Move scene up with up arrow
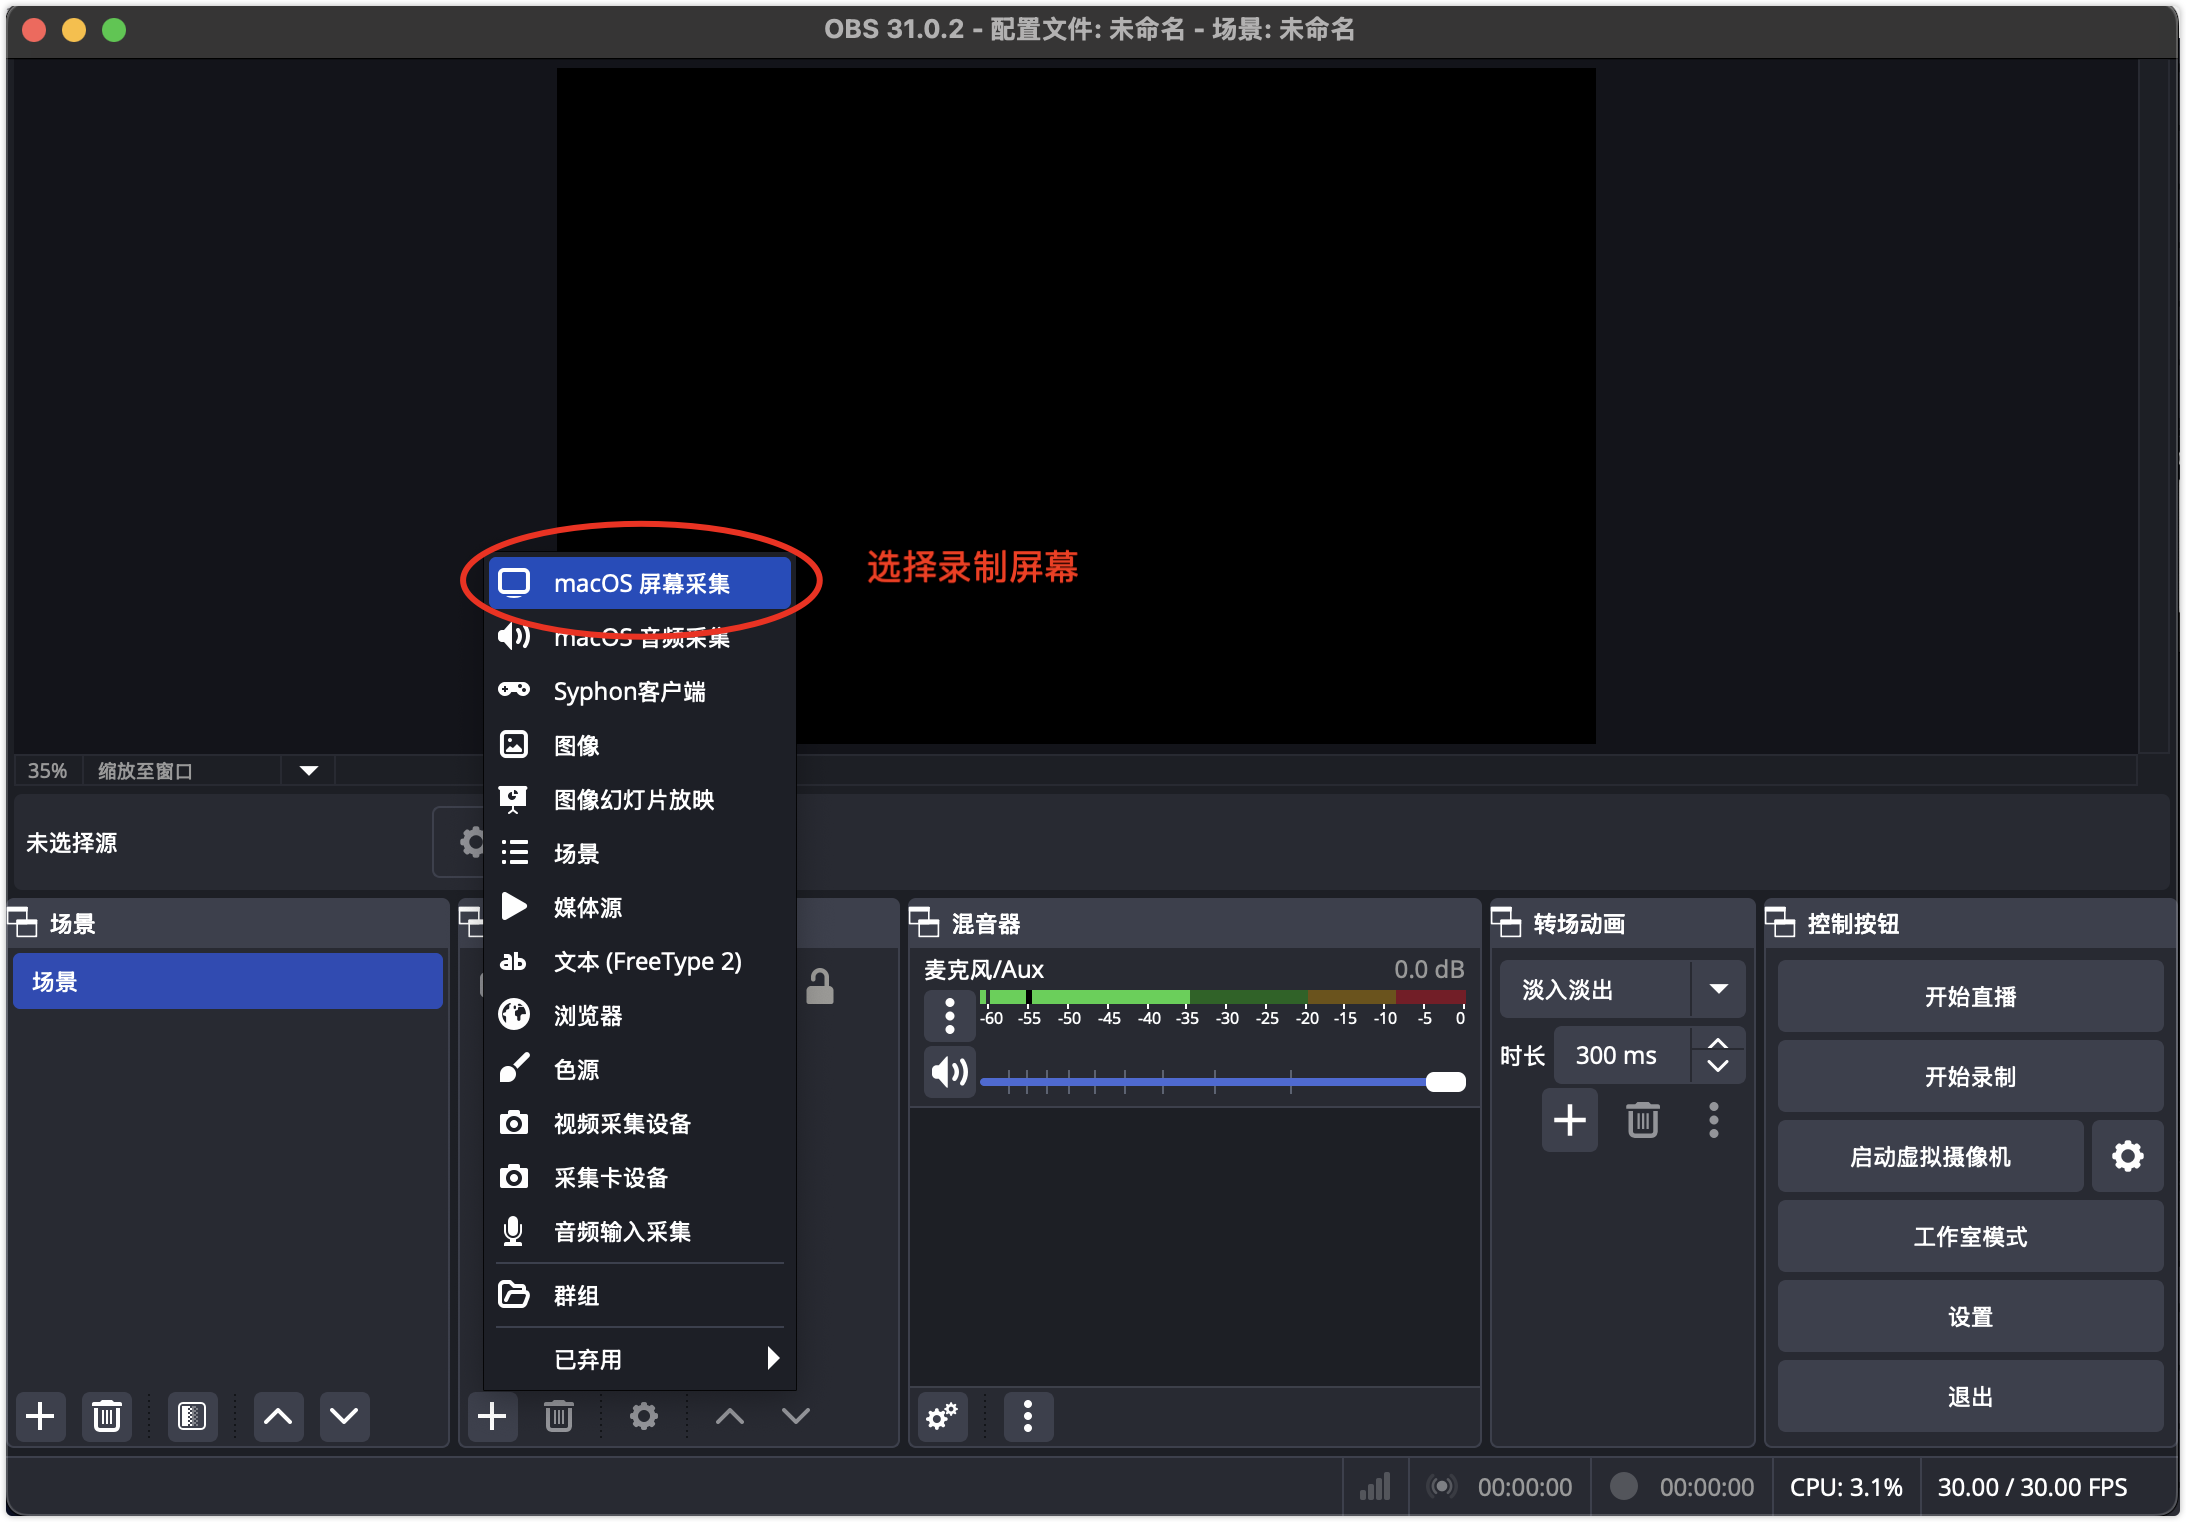 click(278, 1416)
